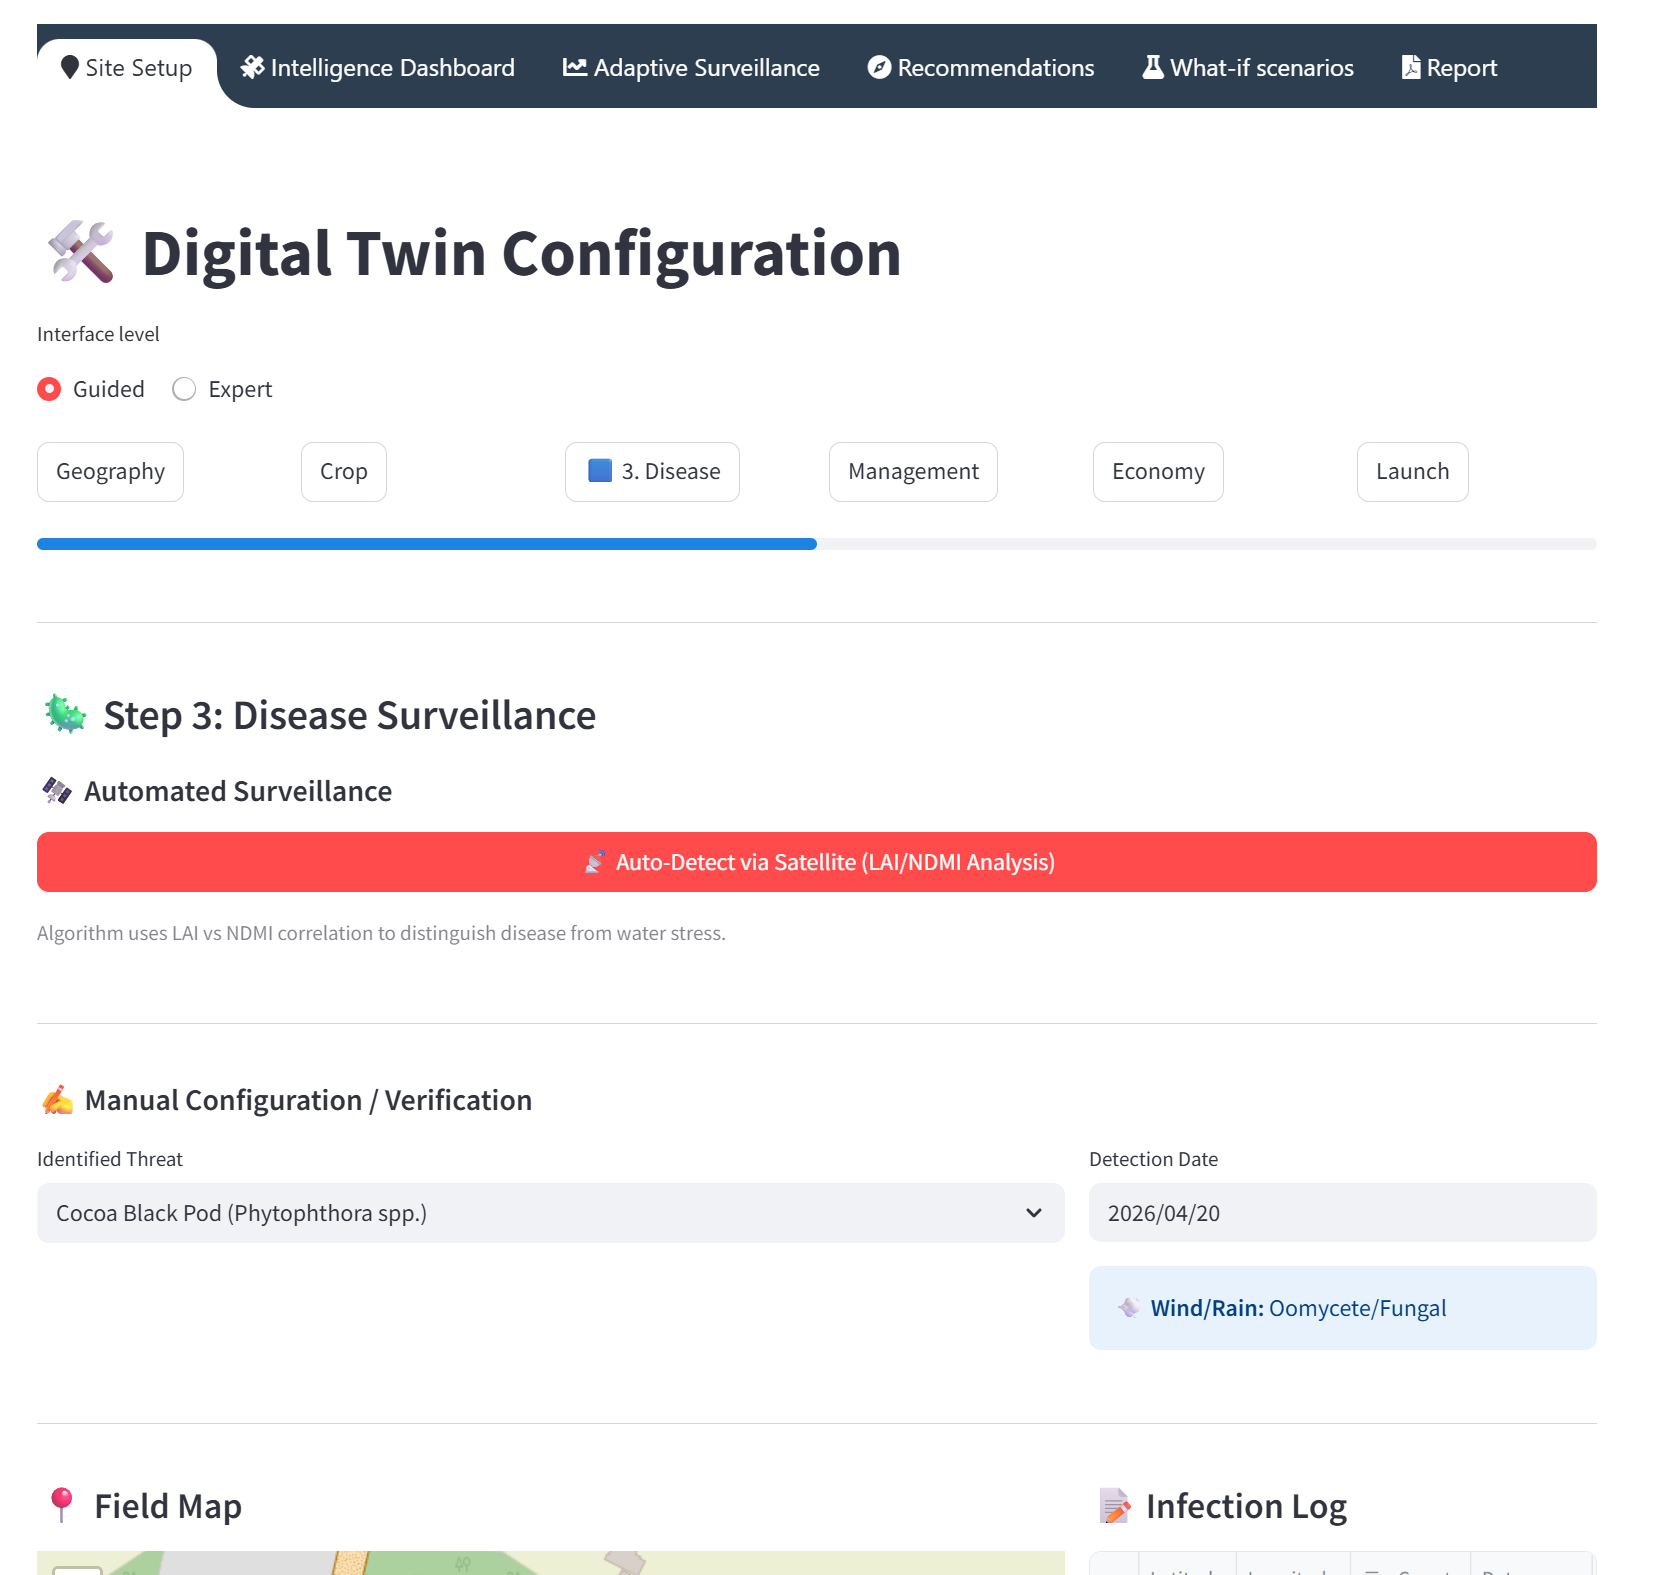Go to the Launch step
The image size is (1674, 1575).
click(1412, 472)
